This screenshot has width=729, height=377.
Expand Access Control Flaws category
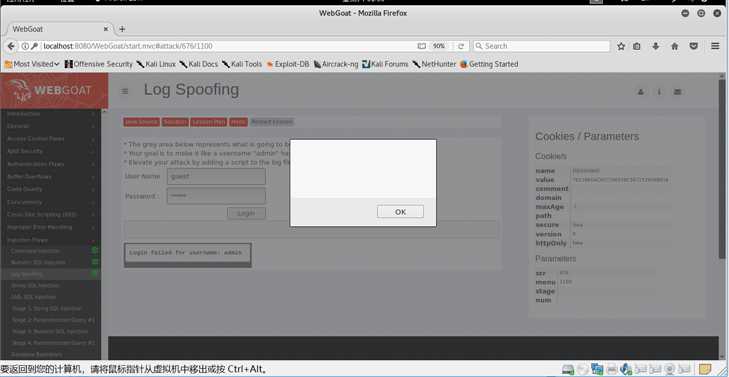[x=50, y=139]
